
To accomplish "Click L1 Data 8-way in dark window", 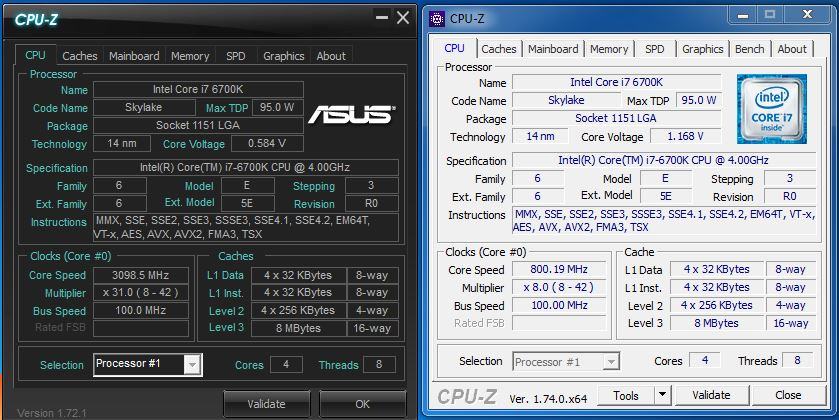I will click(372, 276).
